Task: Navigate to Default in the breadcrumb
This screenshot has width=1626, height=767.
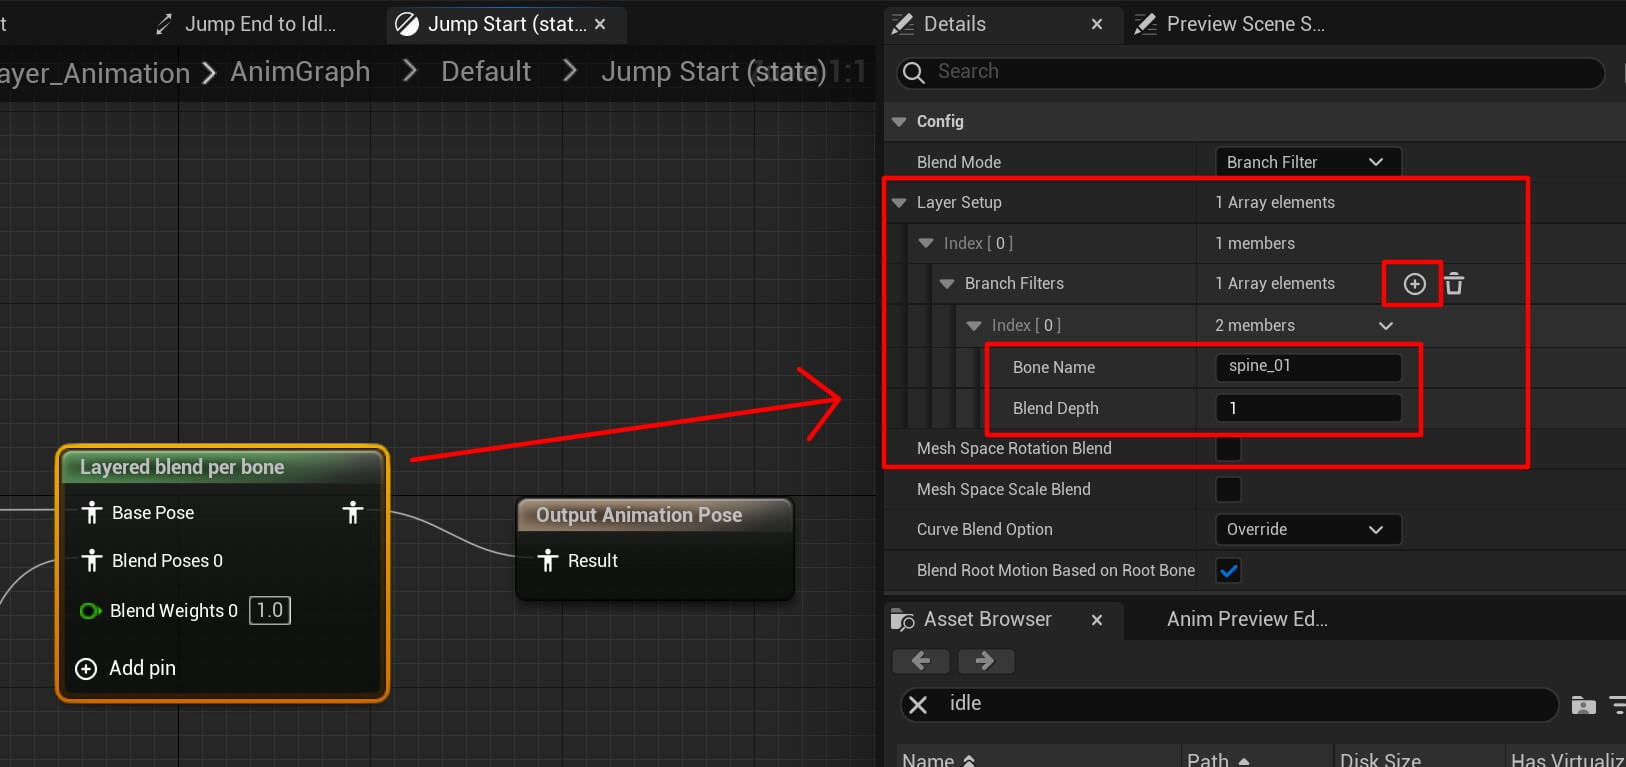Action: (x=486, y=72)
